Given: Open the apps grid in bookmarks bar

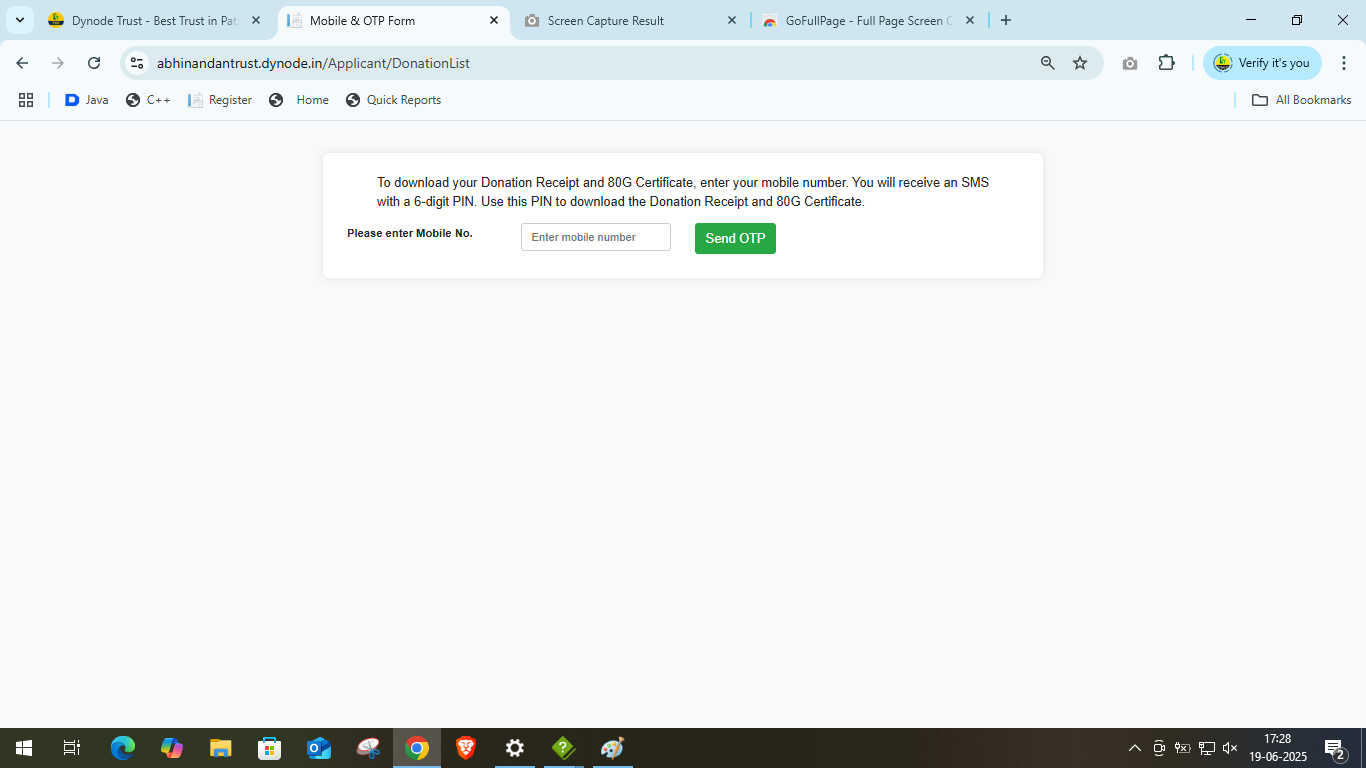Looking at the screenshot, I should (x=26, y=100).
